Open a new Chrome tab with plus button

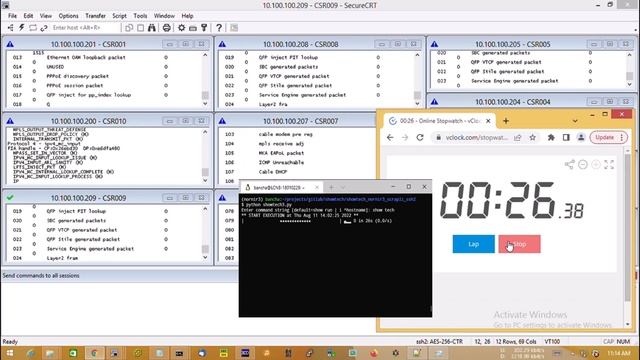506,121
